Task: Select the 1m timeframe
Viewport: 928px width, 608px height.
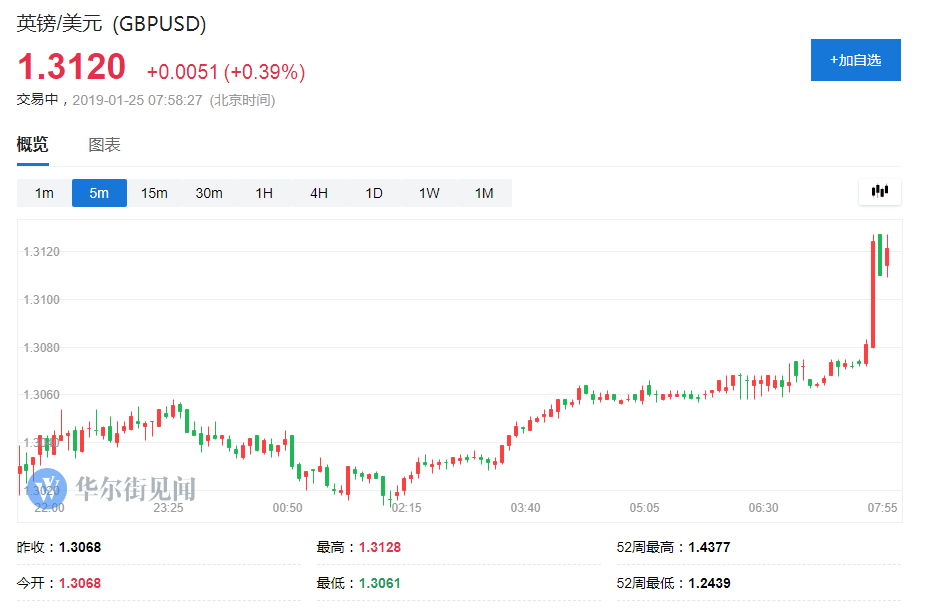Action: 44,193
